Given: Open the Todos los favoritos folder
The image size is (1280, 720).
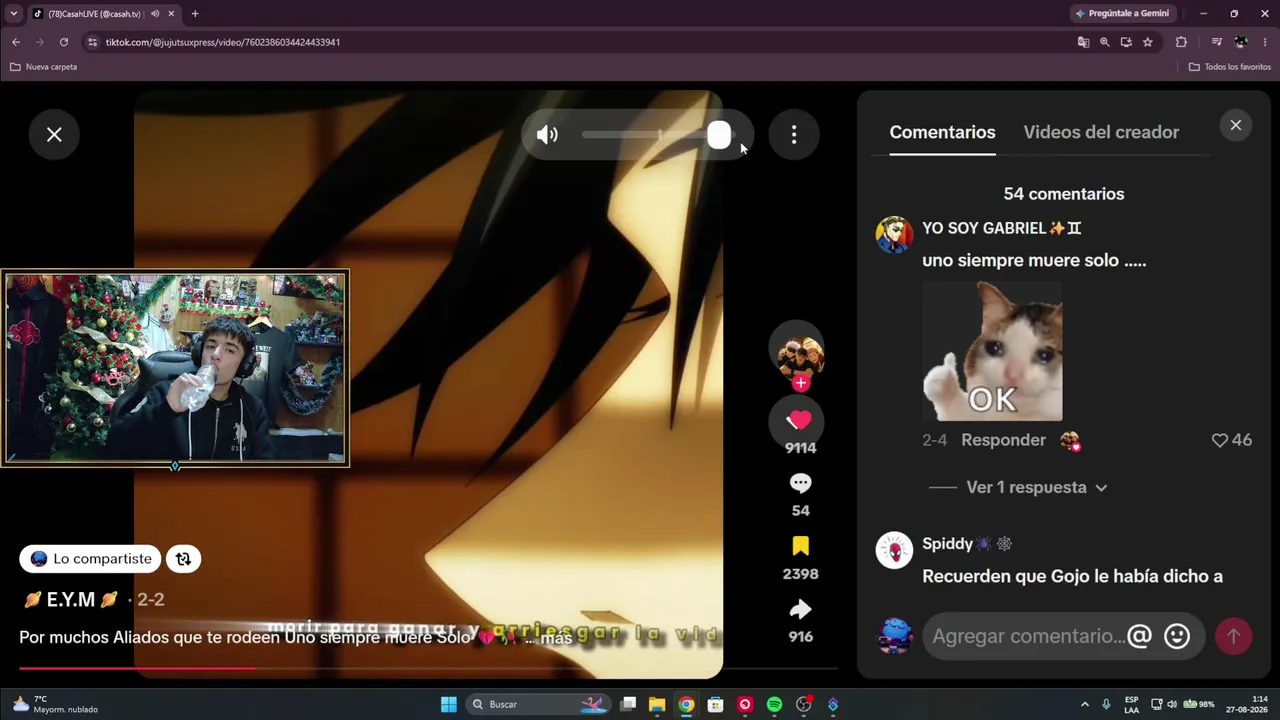Looking at the screenshot, I should pos(1230,67).
